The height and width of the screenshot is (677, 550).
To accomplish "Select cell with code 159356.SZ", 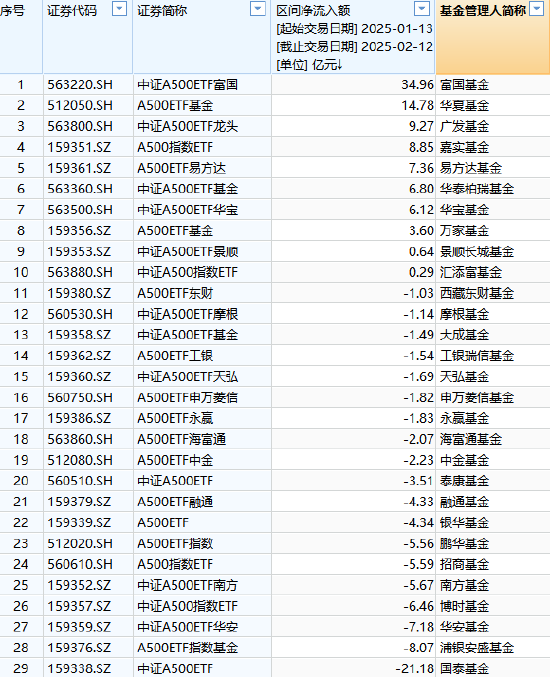I will (88, 231).
